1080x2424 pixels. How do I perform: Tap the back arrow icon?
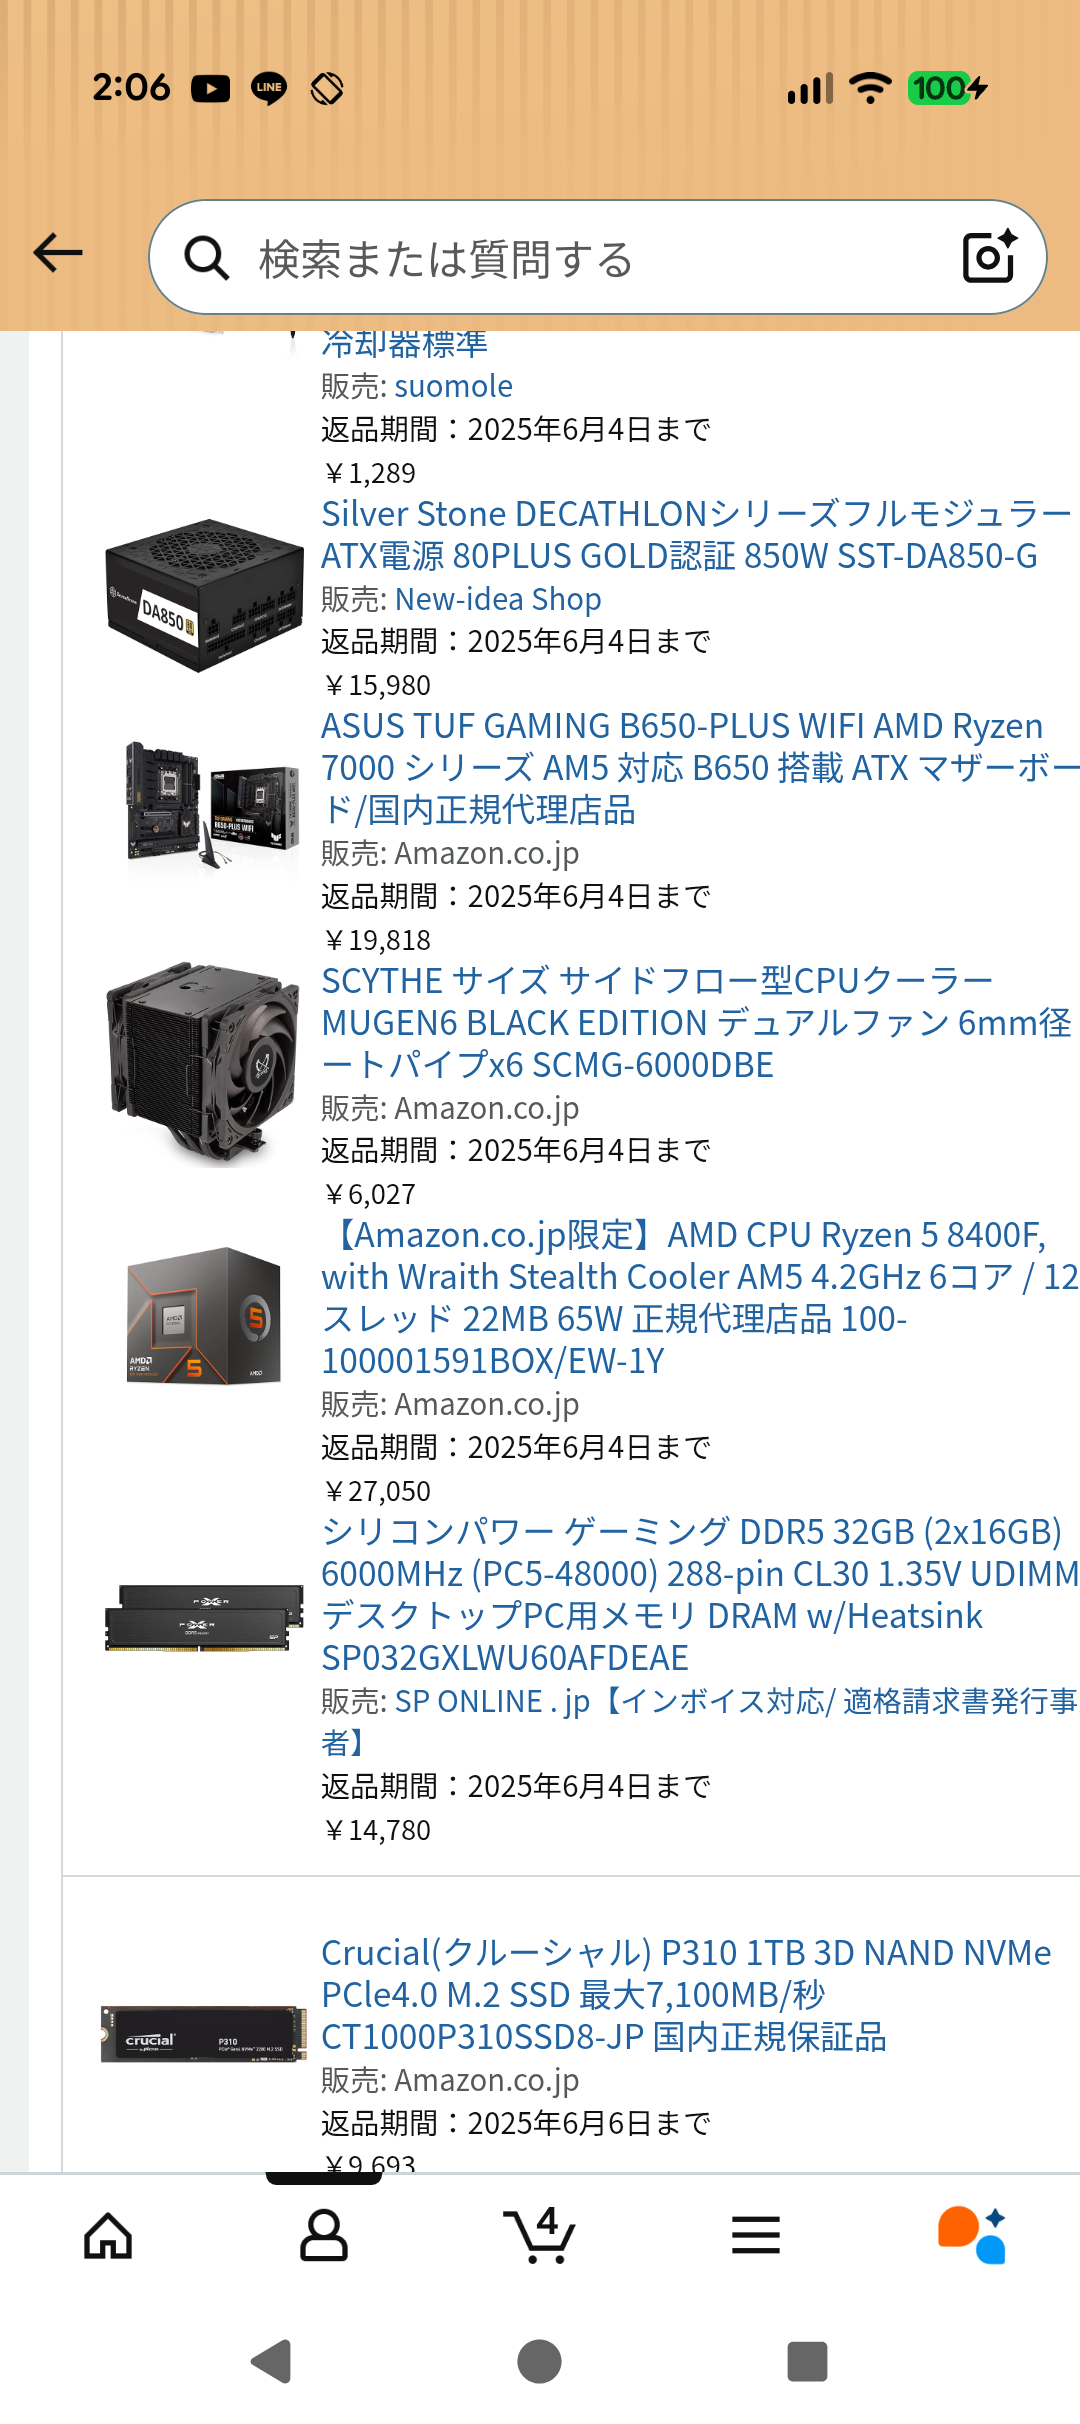click(x=58, y=253)
